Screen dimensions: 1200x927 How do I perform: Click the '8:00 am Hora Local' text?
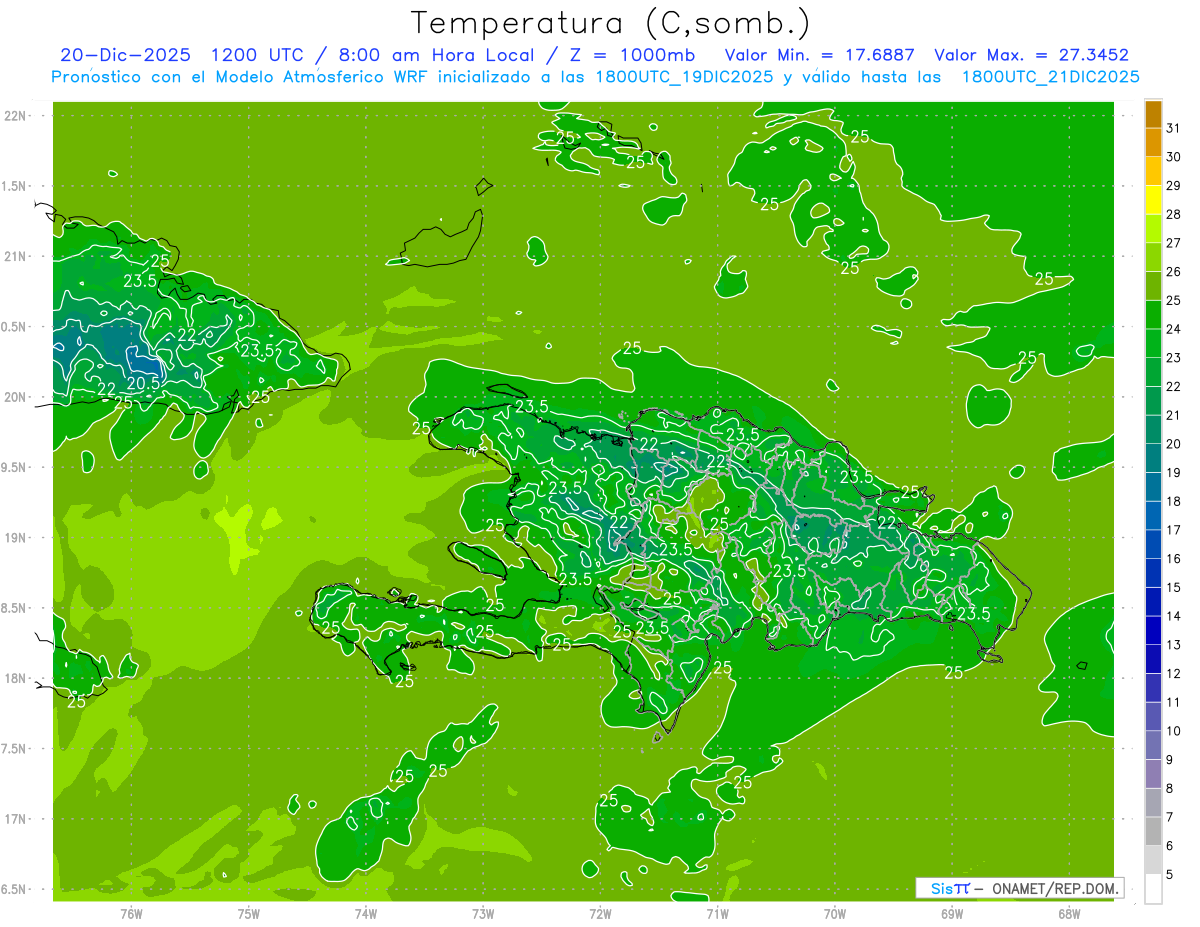click(x=438, y=55)
